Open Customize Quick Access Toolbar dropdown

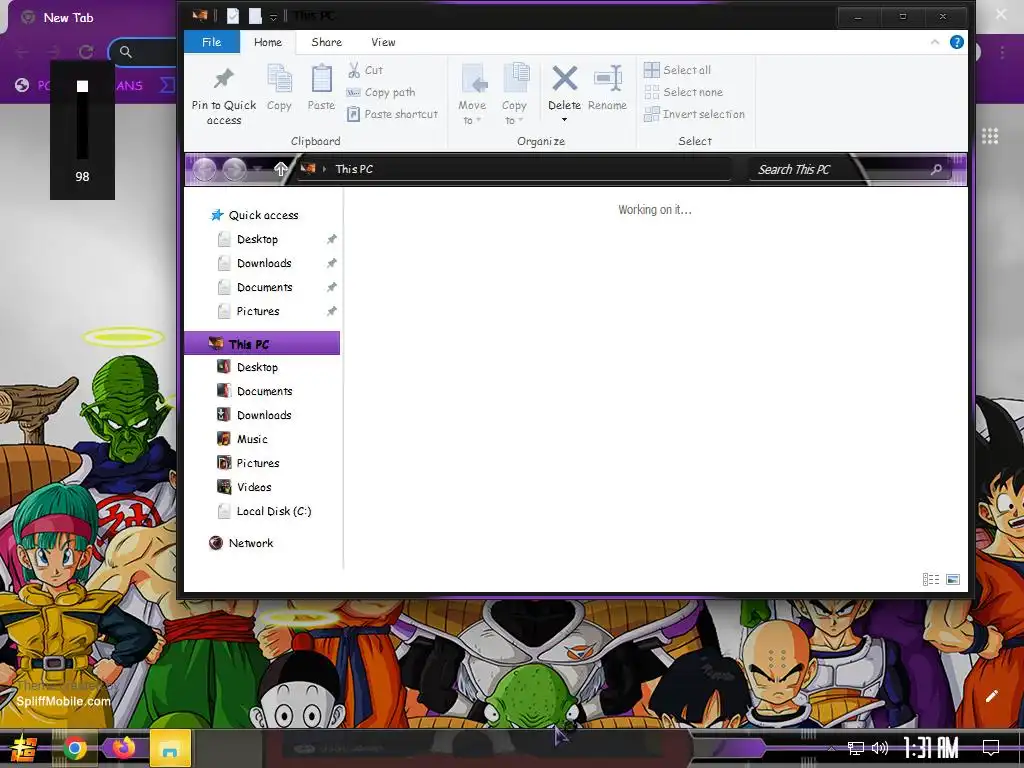[x=273, y=17]
